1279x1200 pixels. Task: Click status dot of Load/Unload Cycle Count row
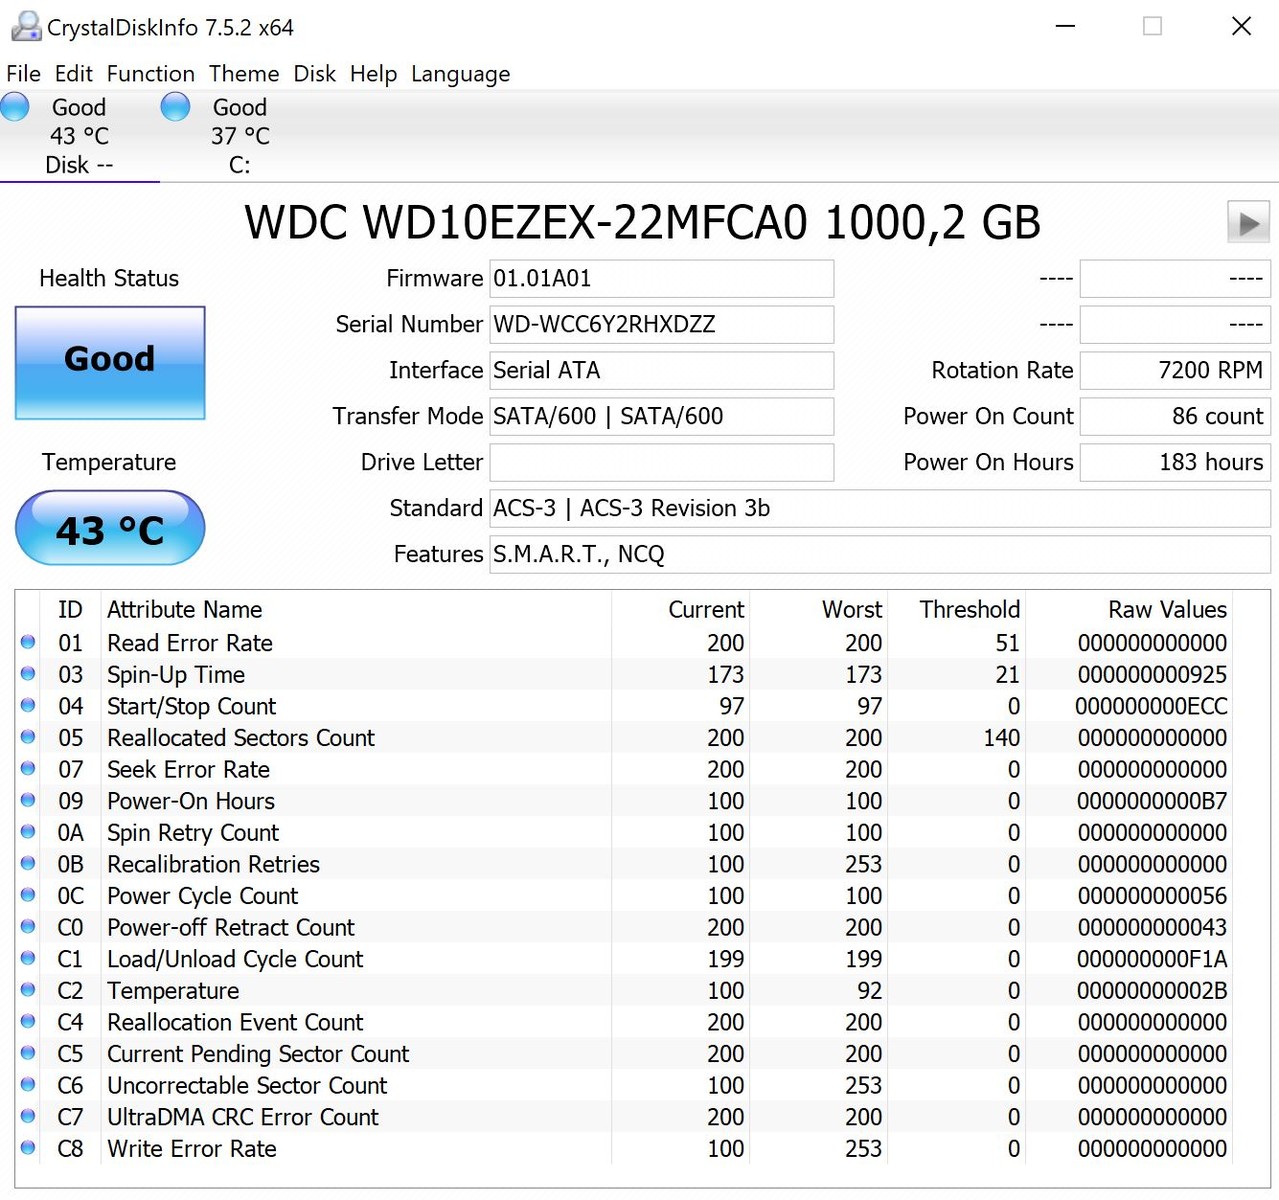tap(28, 958)
